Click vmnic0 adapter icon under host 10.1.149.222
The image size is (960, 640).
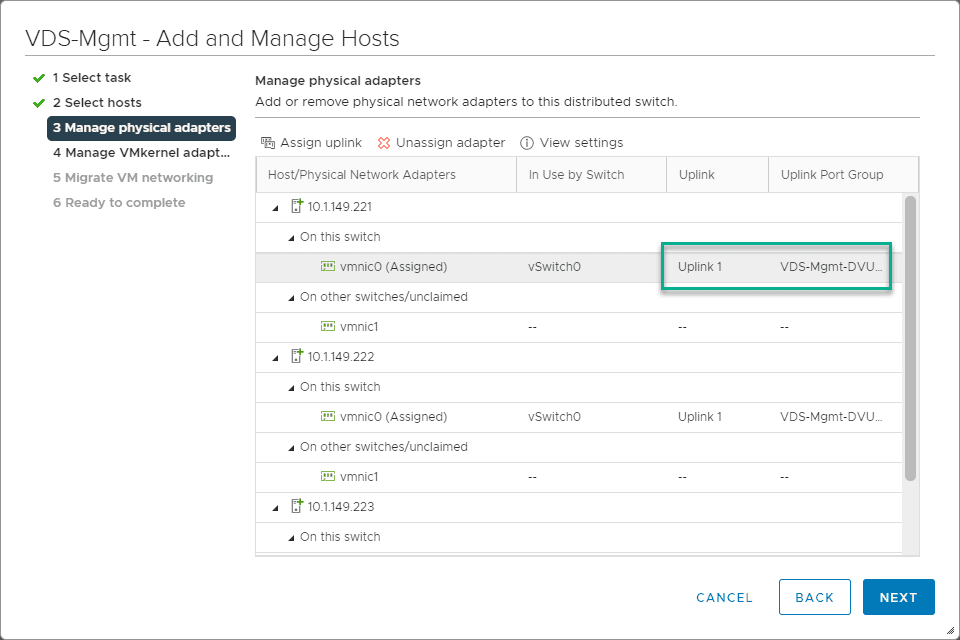pos(328,417)
